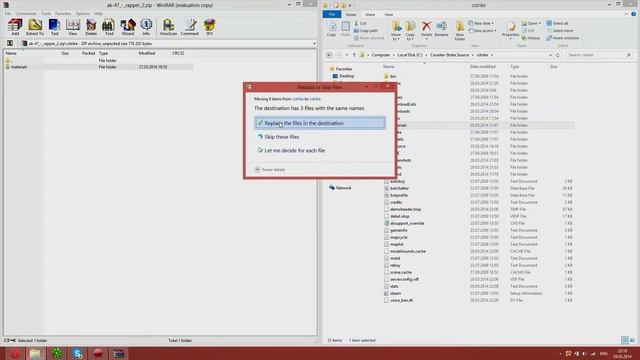
Task: Click the VirusScan icon in WinRAR
Action: [168, 27]
